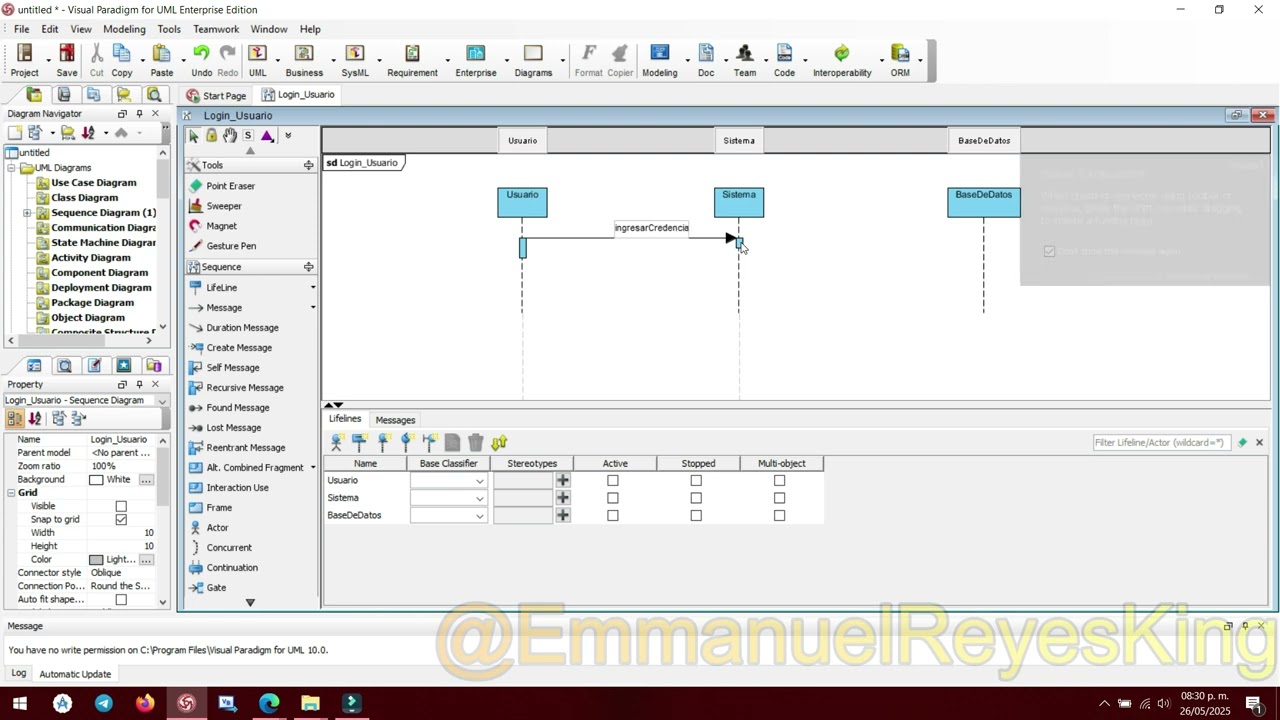Screen dimensions: 1280x720
Task: Click the Code toolbar icon
Action: click(x=784, y=60)
